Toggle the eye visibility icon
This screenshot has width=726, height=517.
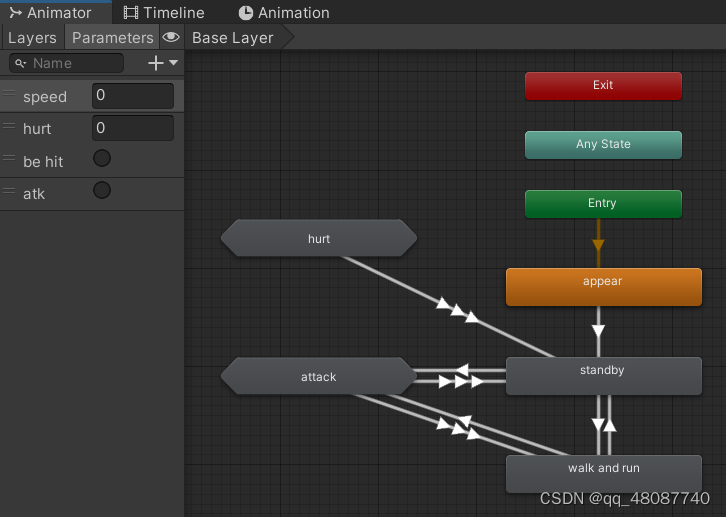coord(171,37)
